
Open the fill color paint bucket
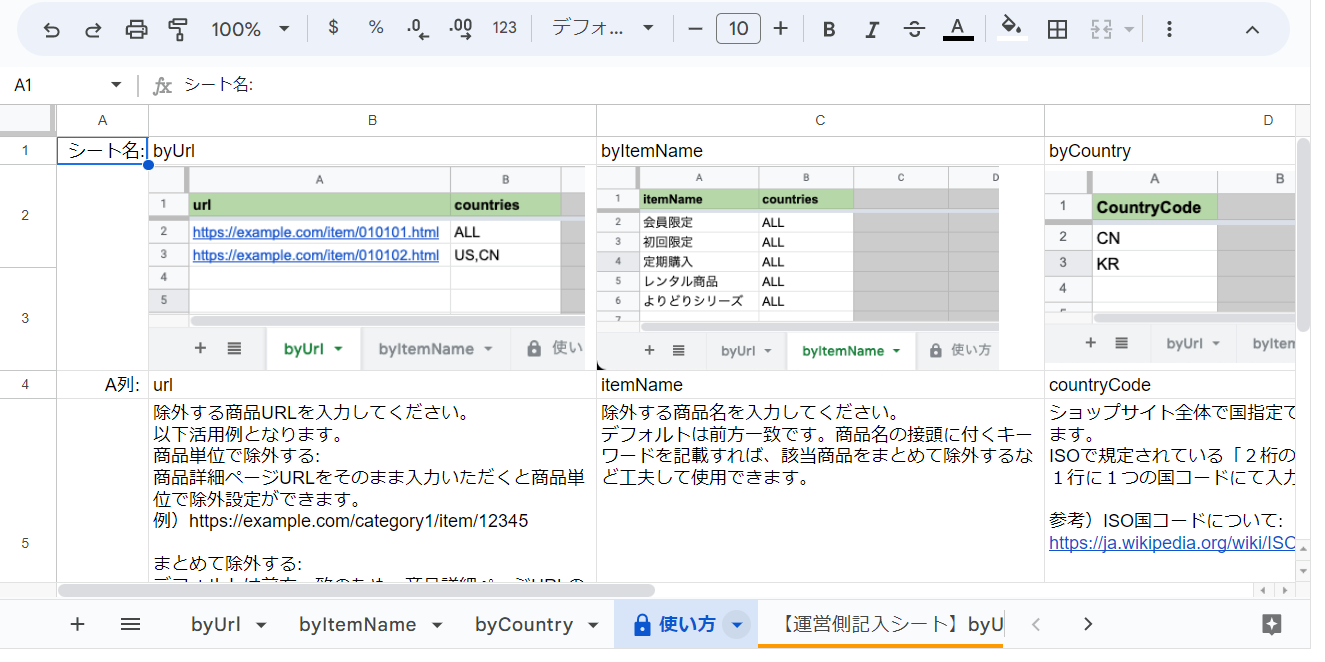click(x=1012, y=28)
